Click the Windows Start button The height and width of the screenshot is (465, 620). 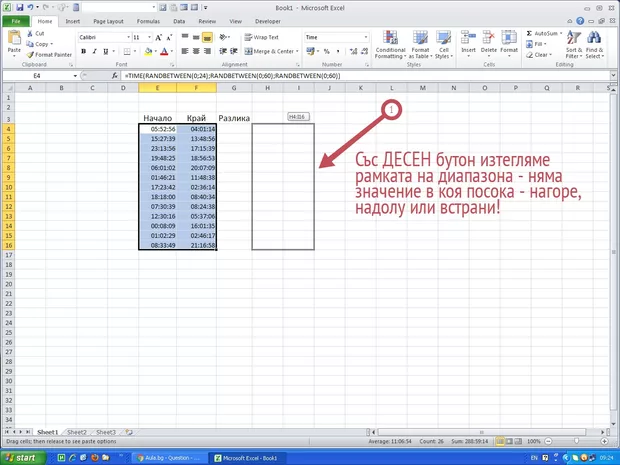click(23, 457)
